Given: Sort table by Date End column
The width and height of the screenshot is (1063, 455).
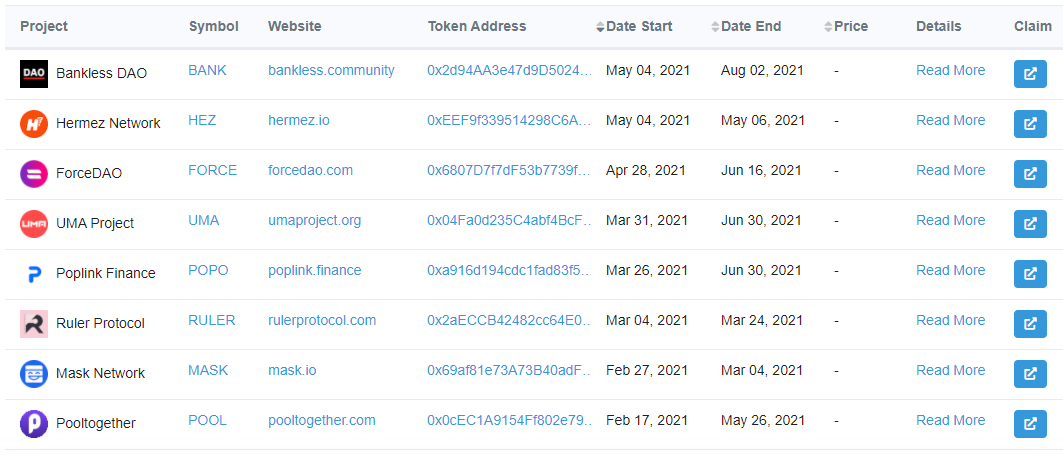Looking at the screenshot, I should (750, 26).
